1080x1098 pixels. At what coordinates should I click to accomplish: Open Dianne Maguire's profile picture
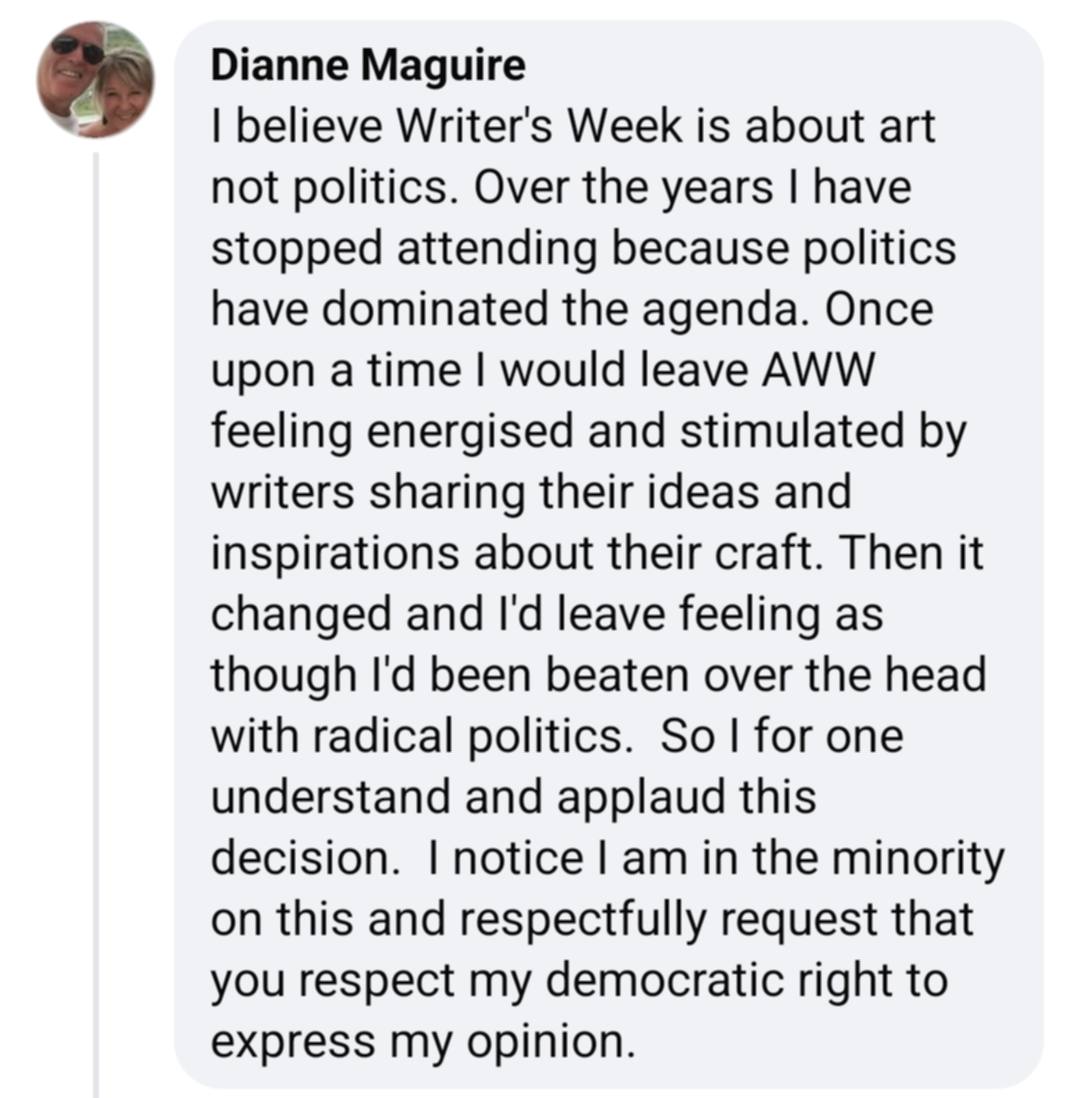(96, 80)
